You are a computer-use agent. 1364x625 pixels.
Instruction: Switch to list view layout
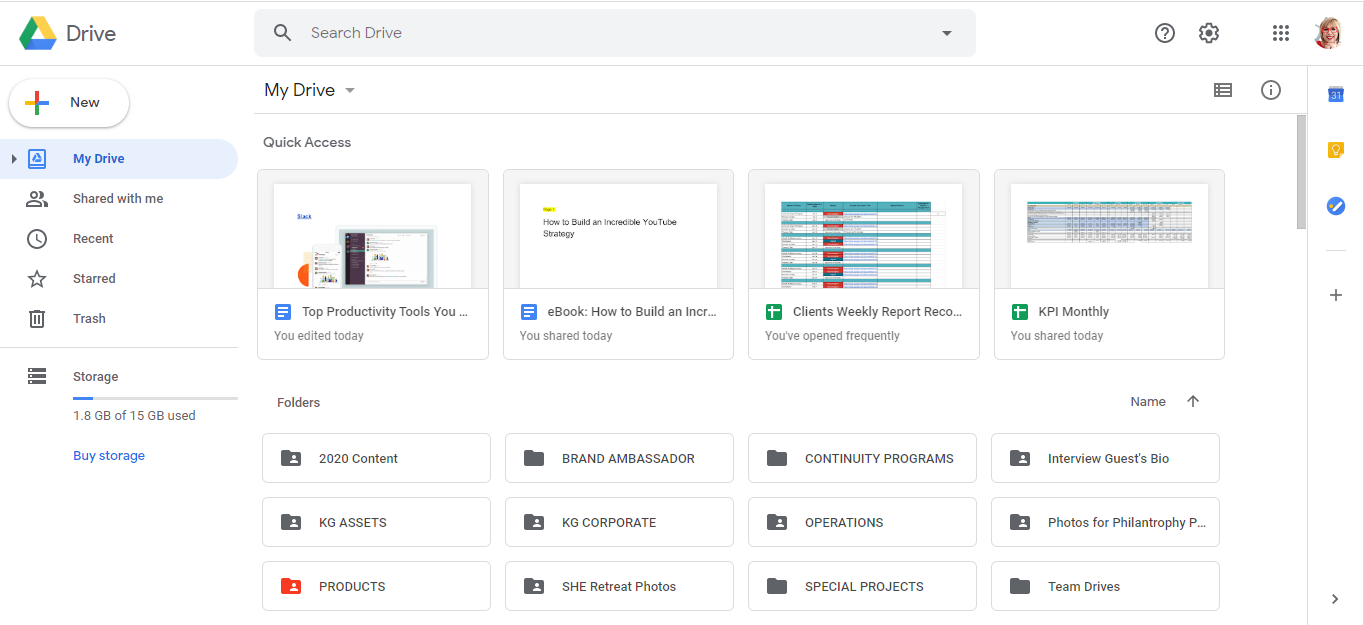point(1223,90)
